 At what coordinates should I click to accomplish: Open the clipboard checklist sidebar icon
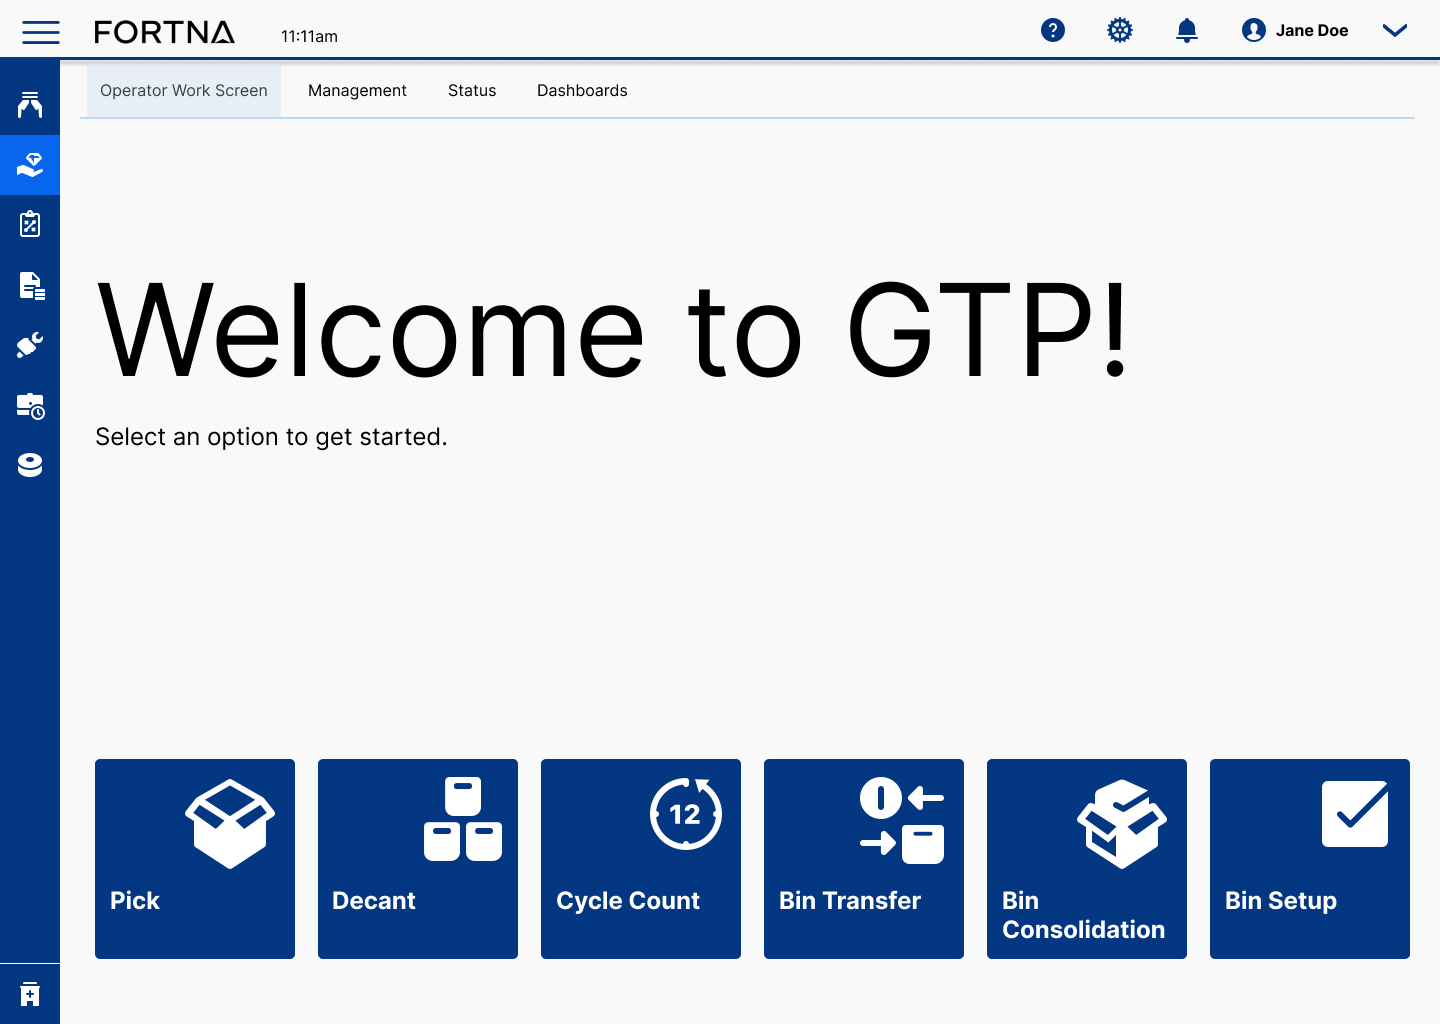30,224
